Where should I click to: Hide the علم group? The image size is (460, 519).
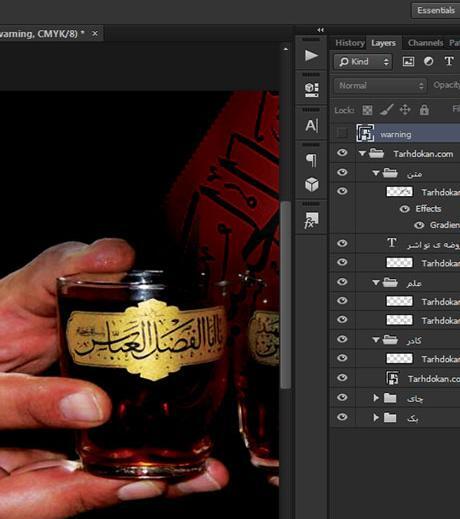[342, 282]
